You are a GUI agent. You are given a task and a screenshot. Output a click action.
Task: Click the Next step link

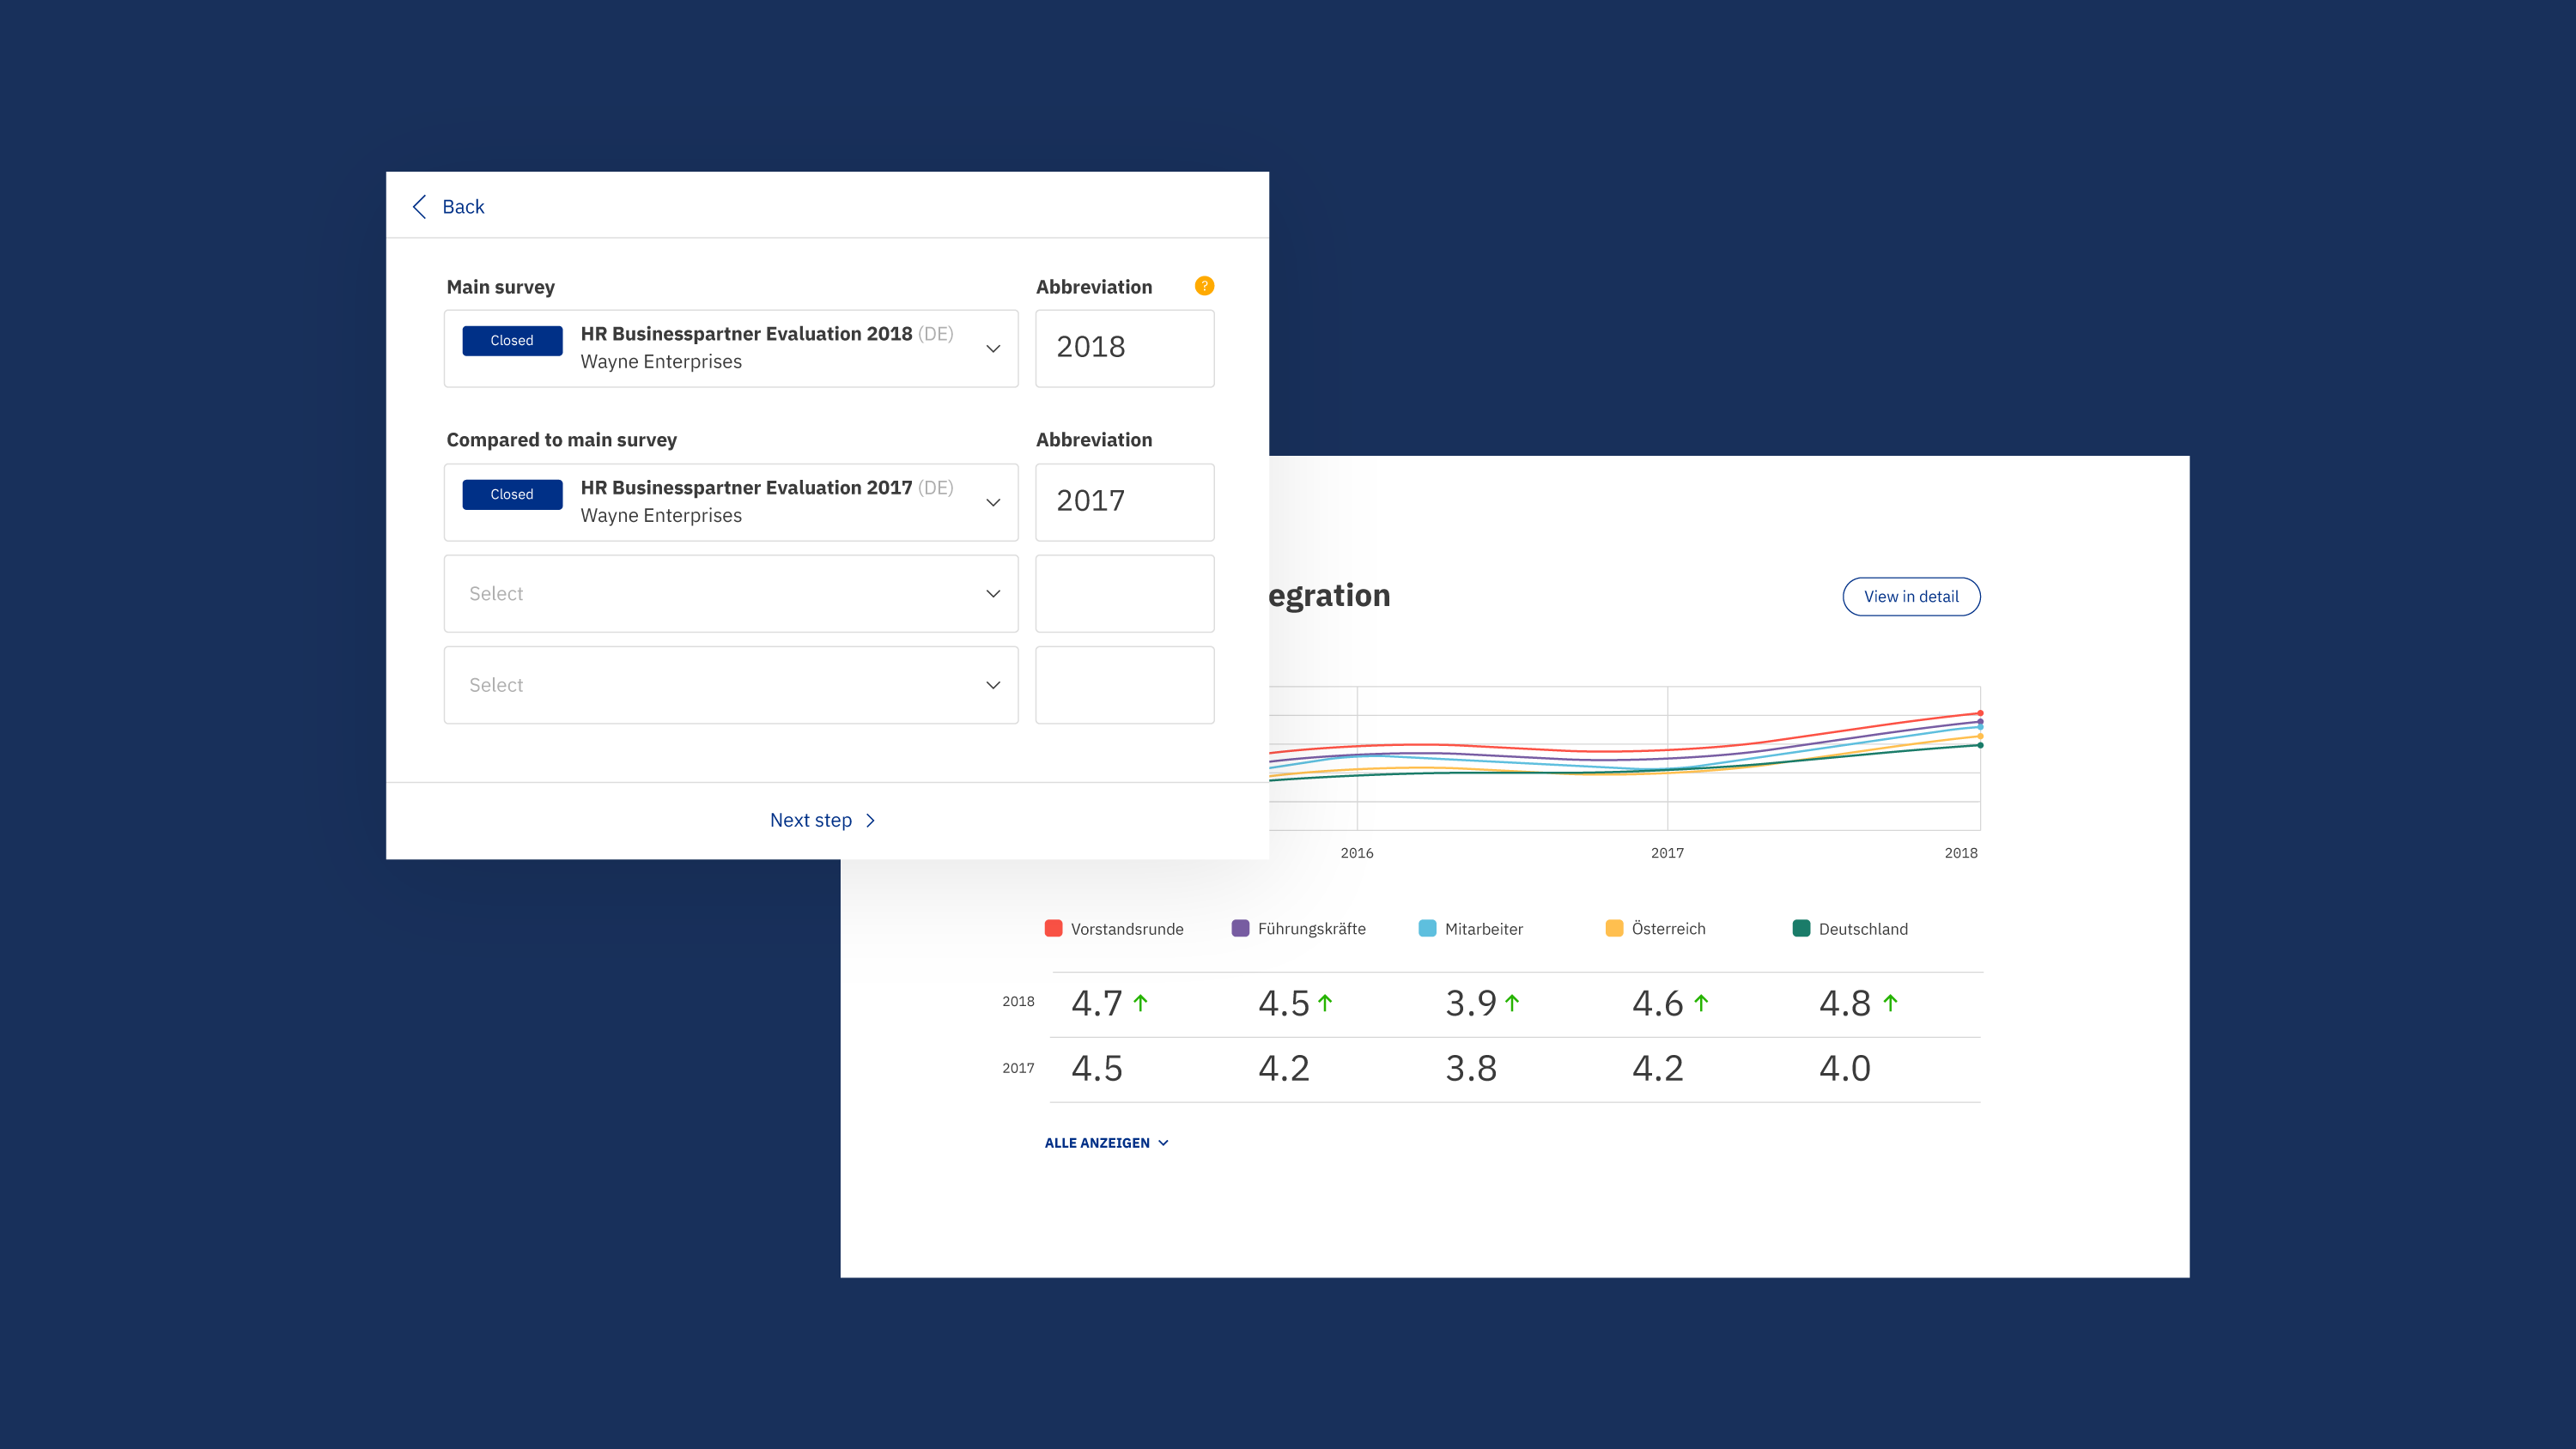(x=811, y=821)
